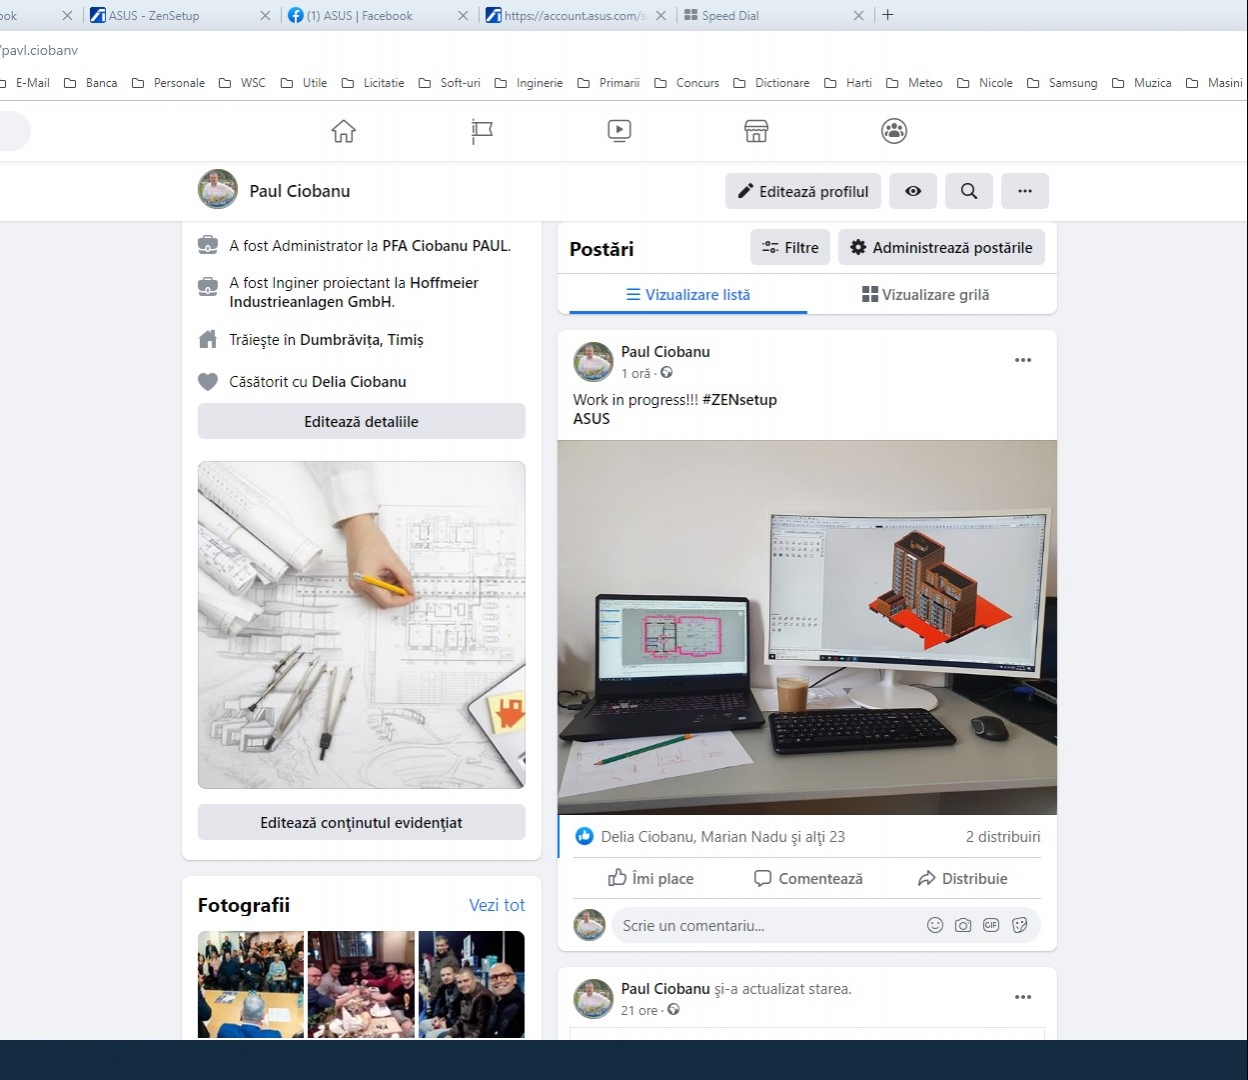The width and height of the screenshot is (1248, 1080).
Task: Go to Facebook Home icon
Action: point(343,131)
